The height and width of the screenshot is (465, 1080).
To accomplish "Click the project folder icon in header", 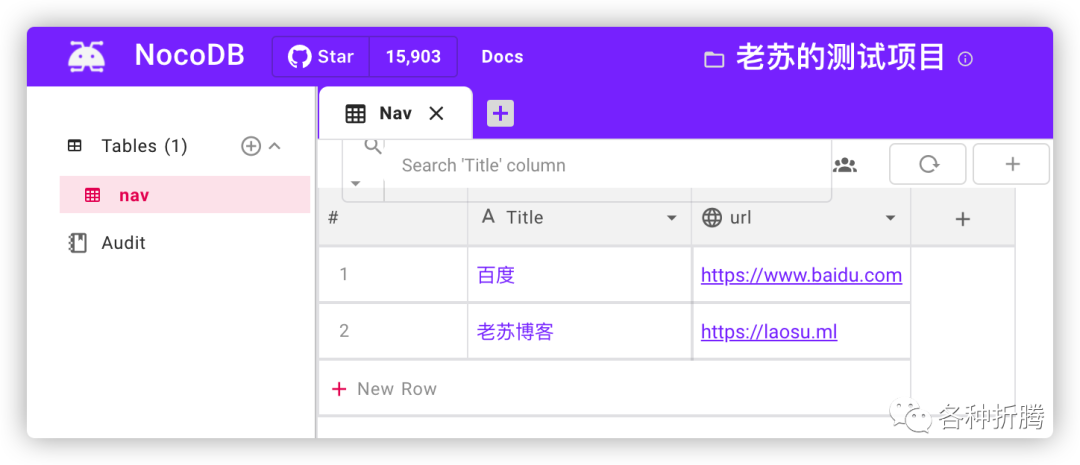I will 714,60.
